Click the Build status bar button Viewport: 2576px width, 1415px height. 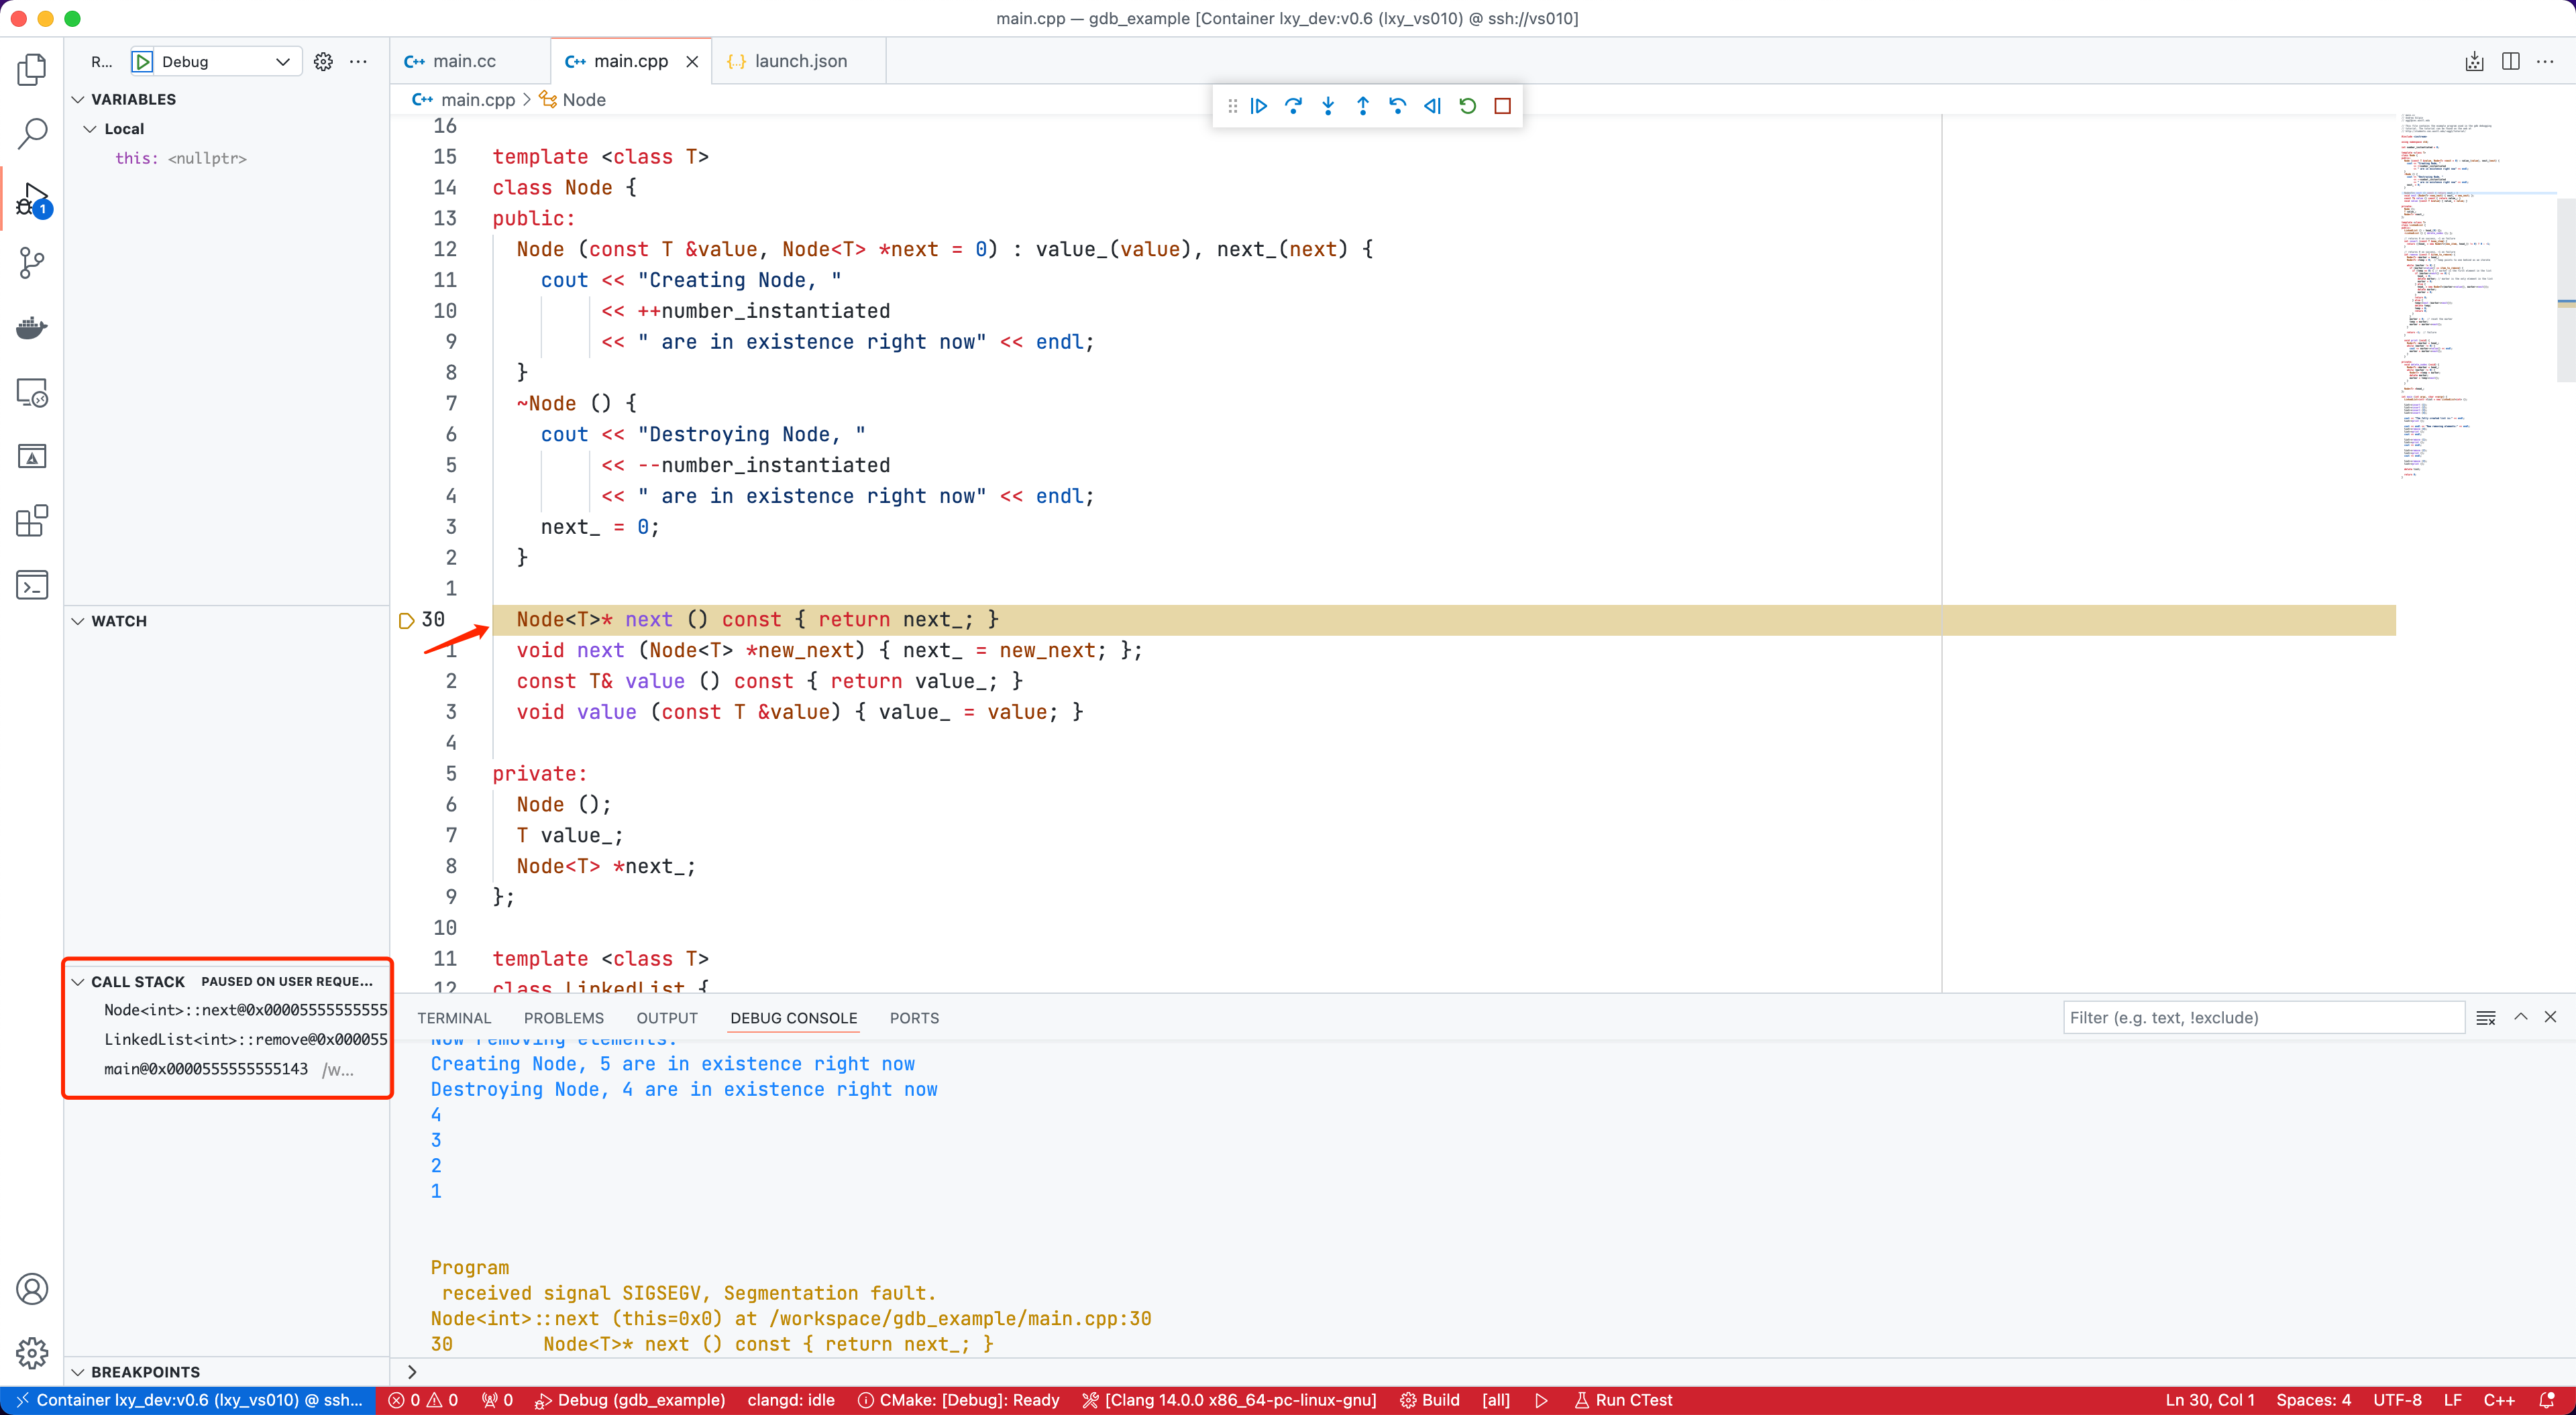click(1430, 1400)
